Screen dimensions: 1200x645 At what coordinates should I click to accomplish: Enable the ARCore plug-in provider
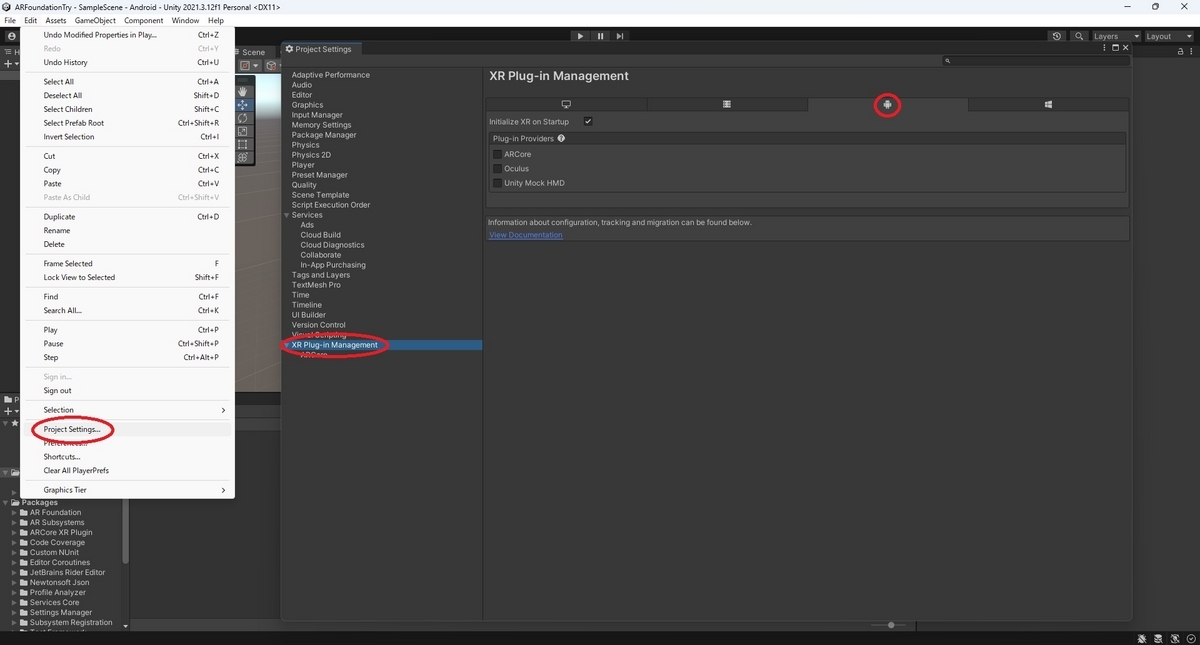(x=497, y=154)
